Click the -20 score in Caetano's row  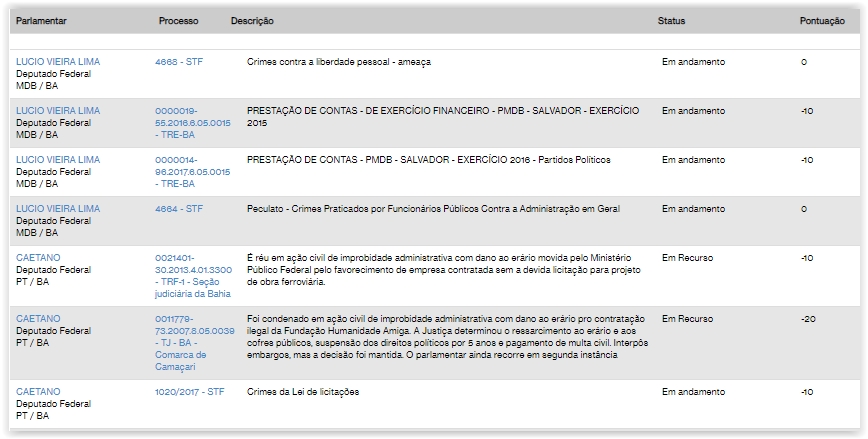tap(807, 319)
